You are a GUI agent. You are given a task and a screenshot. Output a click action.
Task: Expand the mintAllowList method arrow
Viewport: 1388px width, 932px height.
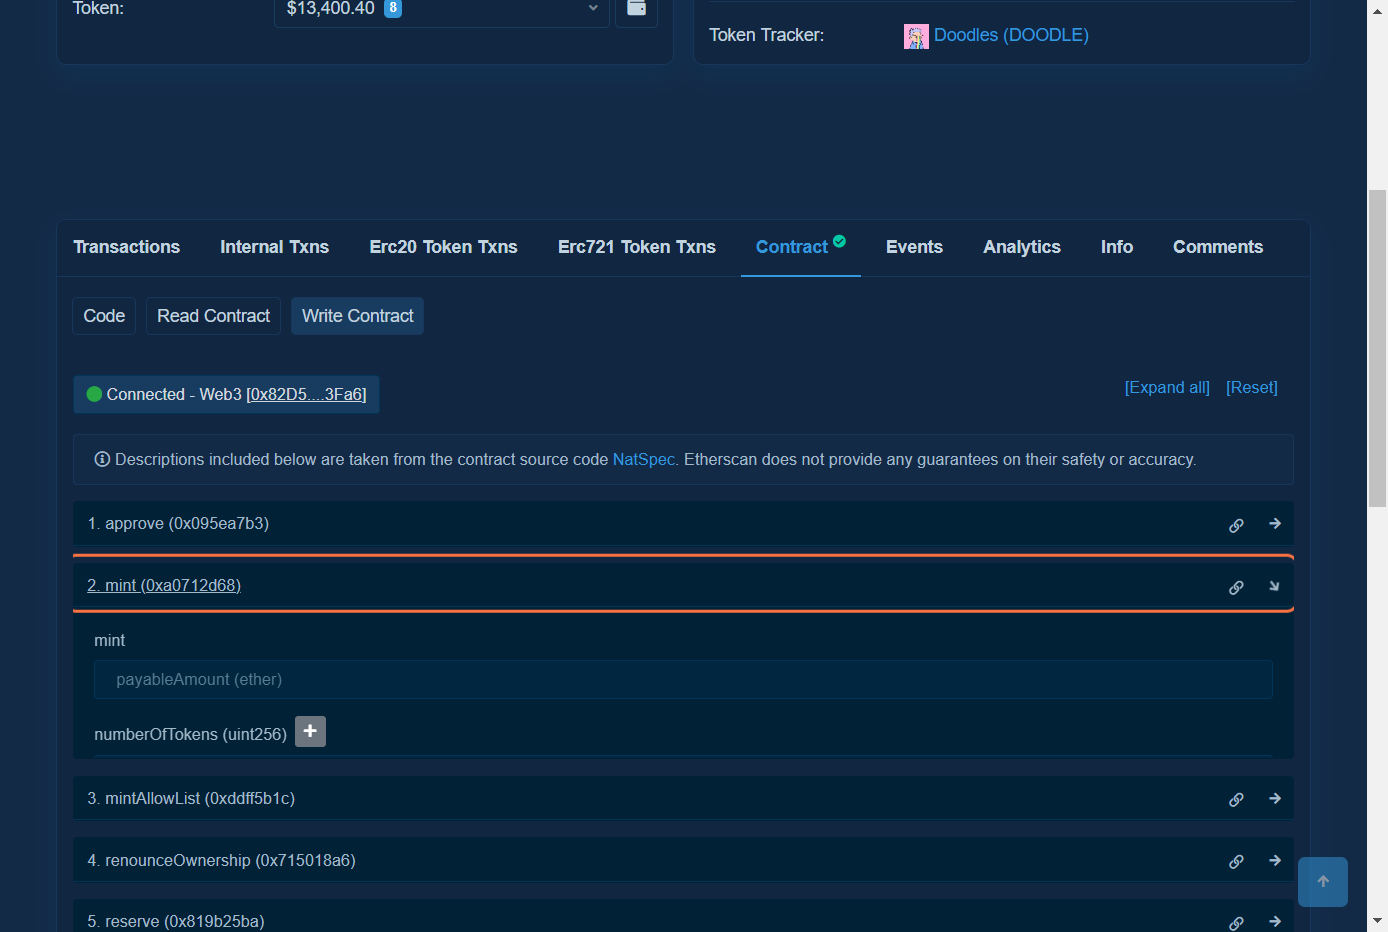click(1275, 798)
